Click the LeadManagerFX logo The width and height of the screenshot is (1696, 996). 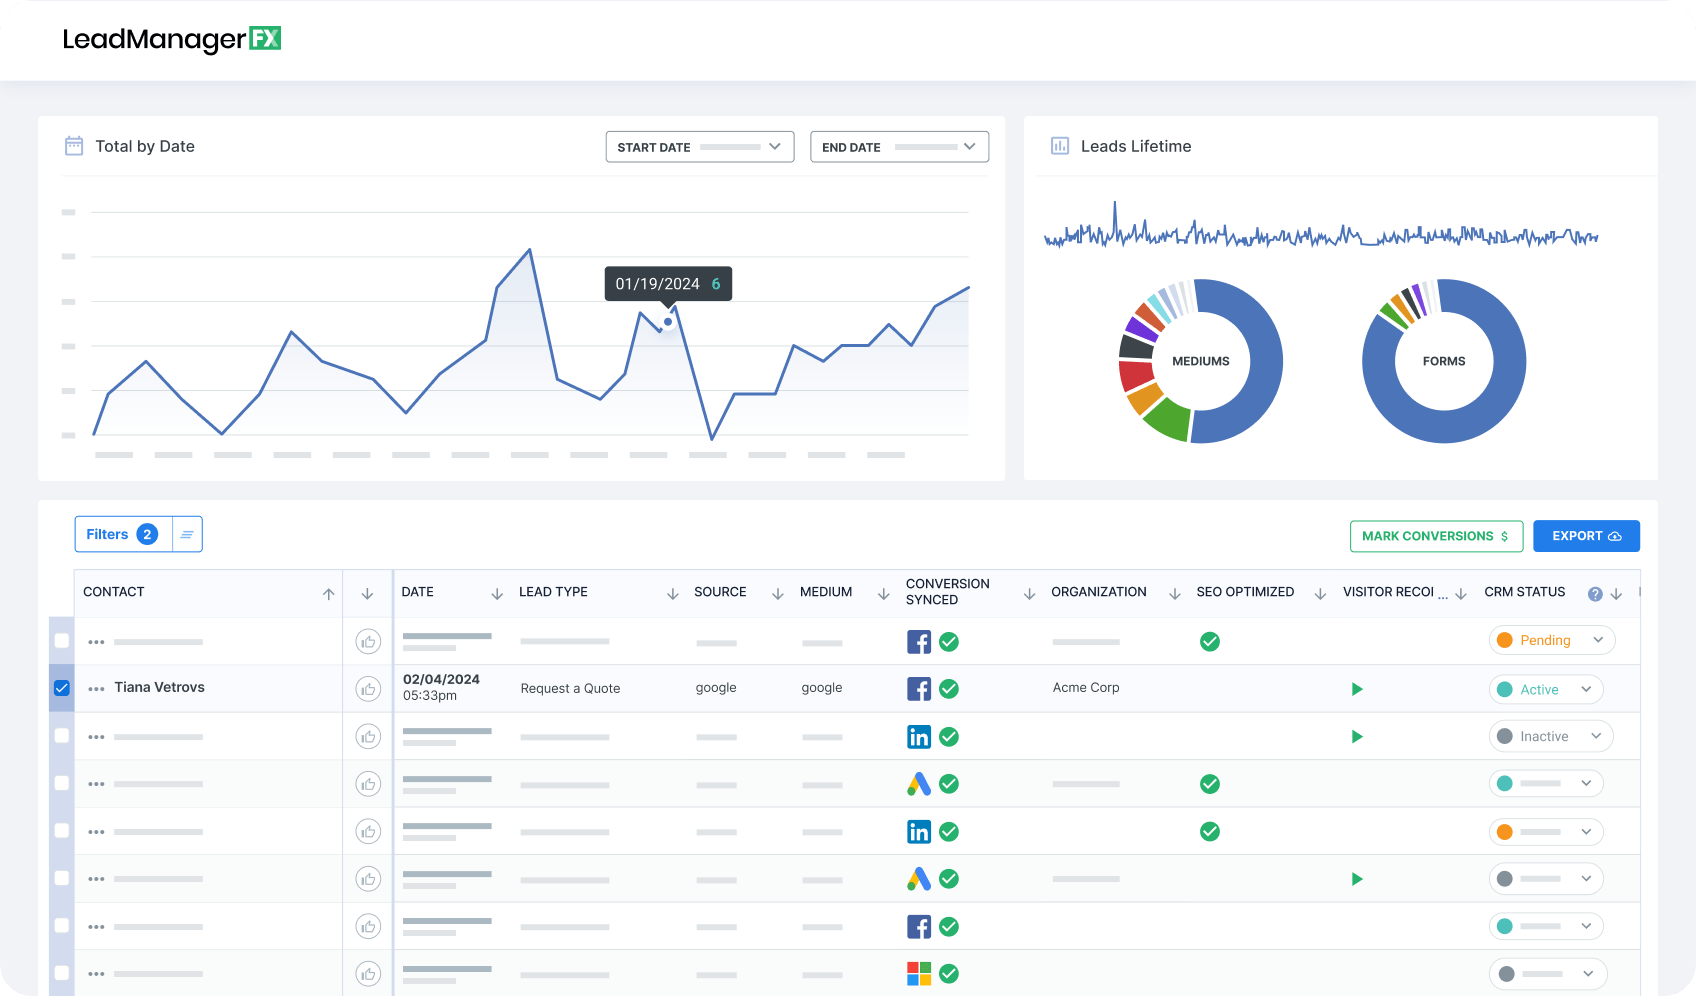pos(172,38)
